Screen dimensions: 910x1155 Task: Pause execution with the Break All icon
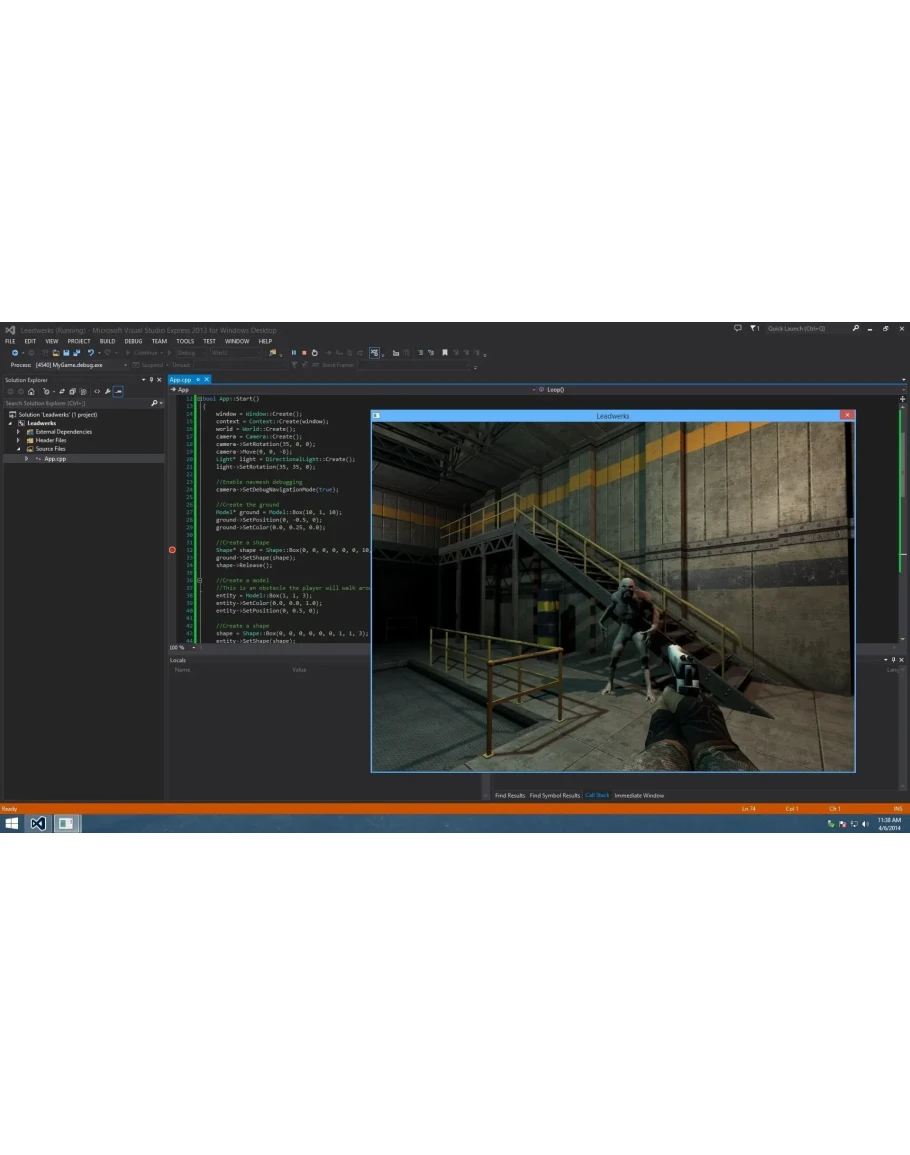[293, 353]
